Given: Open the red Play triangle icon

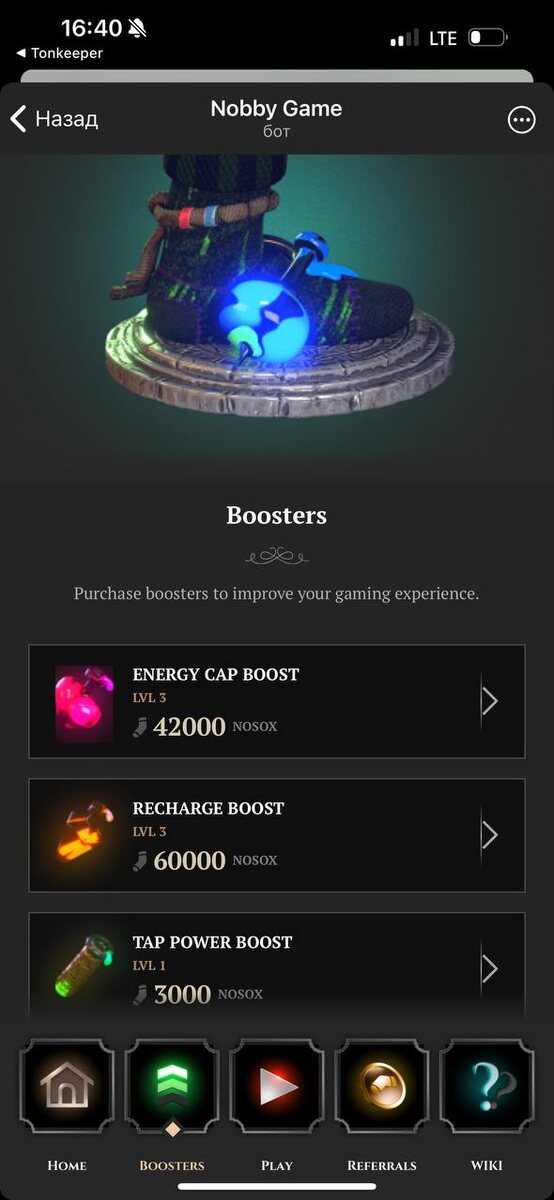Looking at the screenshot, I should click(277, 1086).
